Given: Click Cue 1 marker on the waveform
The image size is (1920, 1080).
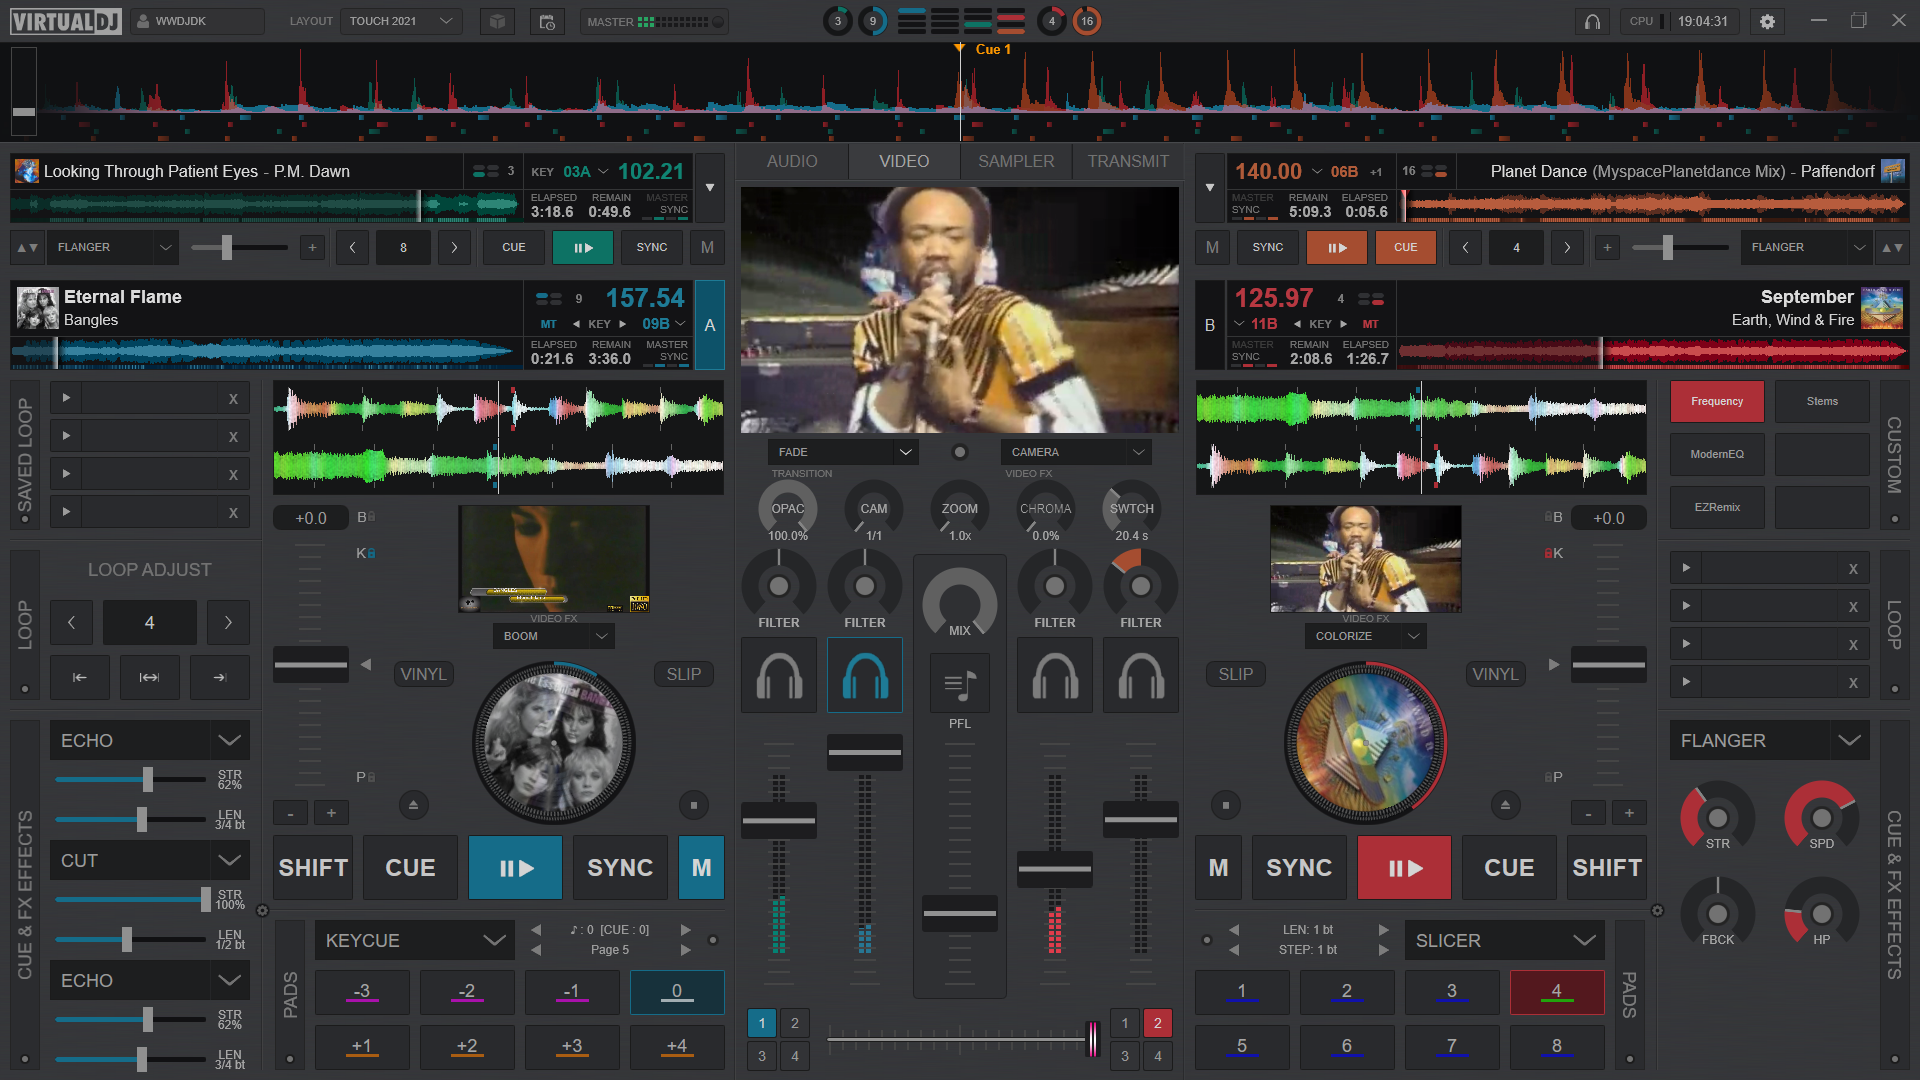Looking at the screenshot, I should (992, 49).
